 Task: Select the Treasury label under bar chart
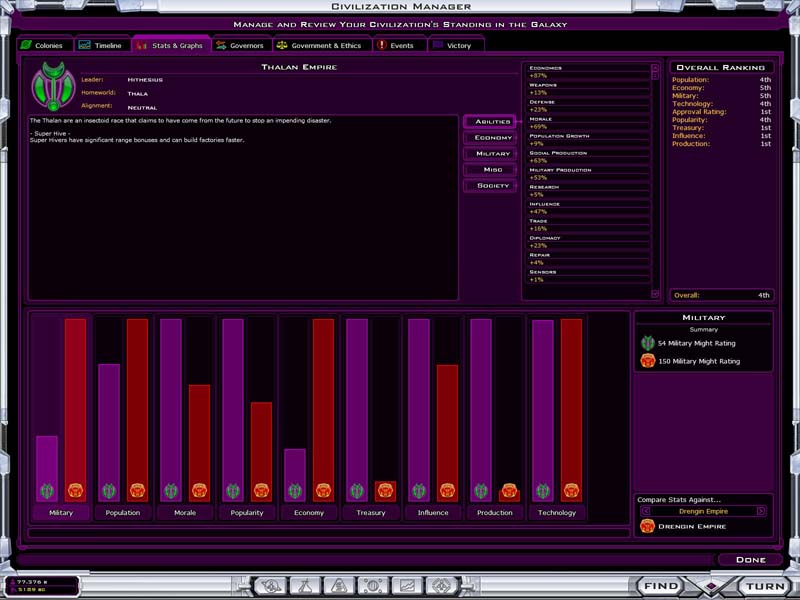[370, 513]
